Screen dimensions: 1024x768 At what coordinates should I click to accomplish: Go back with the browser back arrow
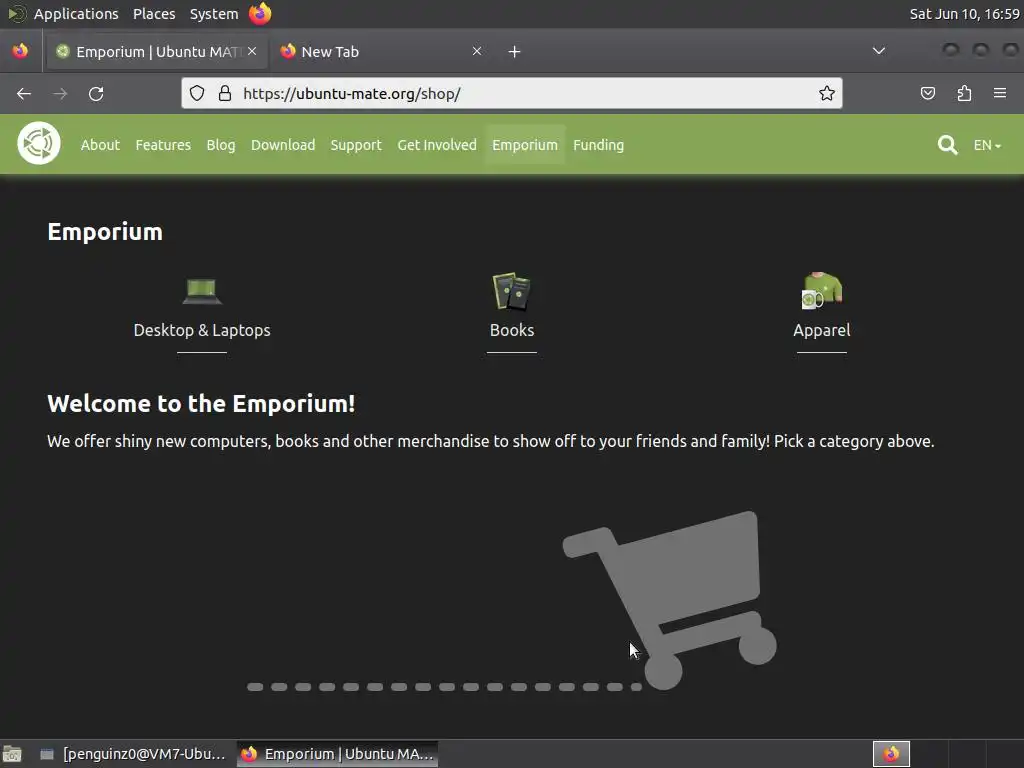pos(24,93)
